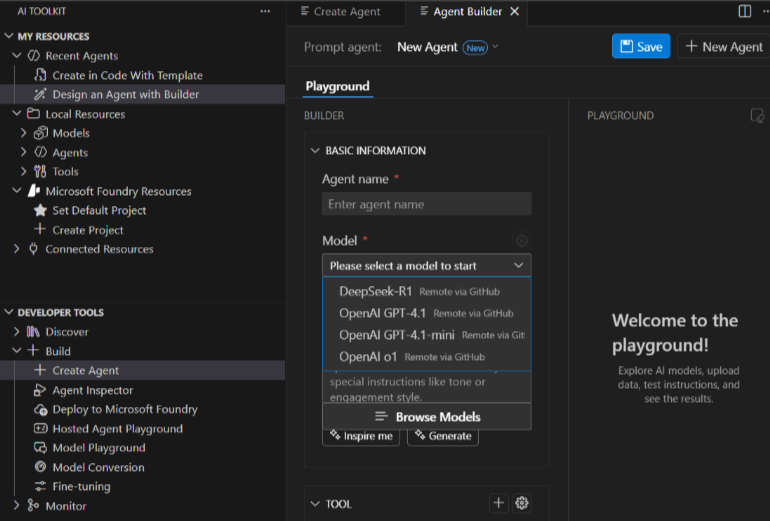Open the model selection dropdown

426,266
